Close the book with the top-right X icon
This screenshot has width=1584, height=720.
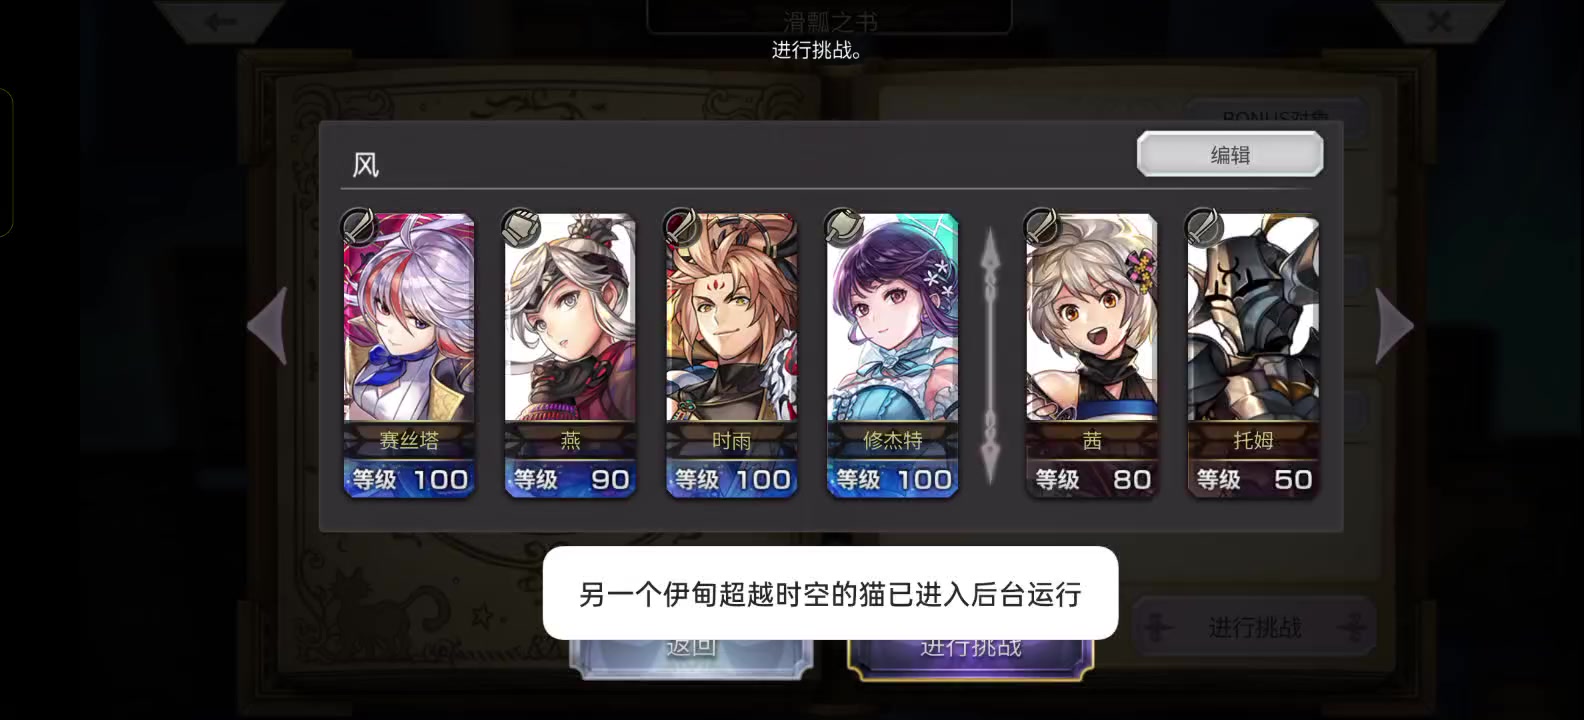tap(1438, 21)
